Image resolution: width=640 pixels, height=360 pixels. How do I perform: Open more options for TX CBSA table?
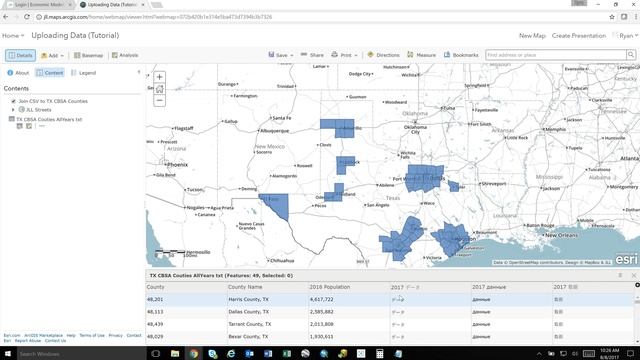[42, 126]
